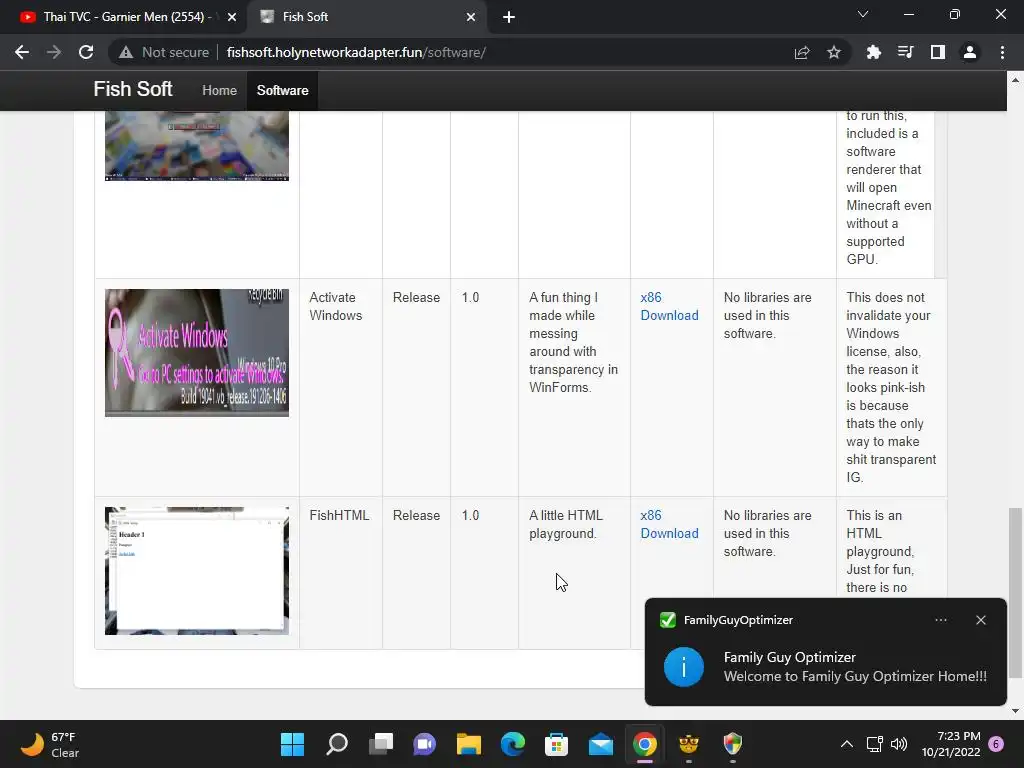Image resolution: width=1024 pixels, height=768 pixels.
Task: Open Task View on the taskbar
Action: click(x=381, y=744)
